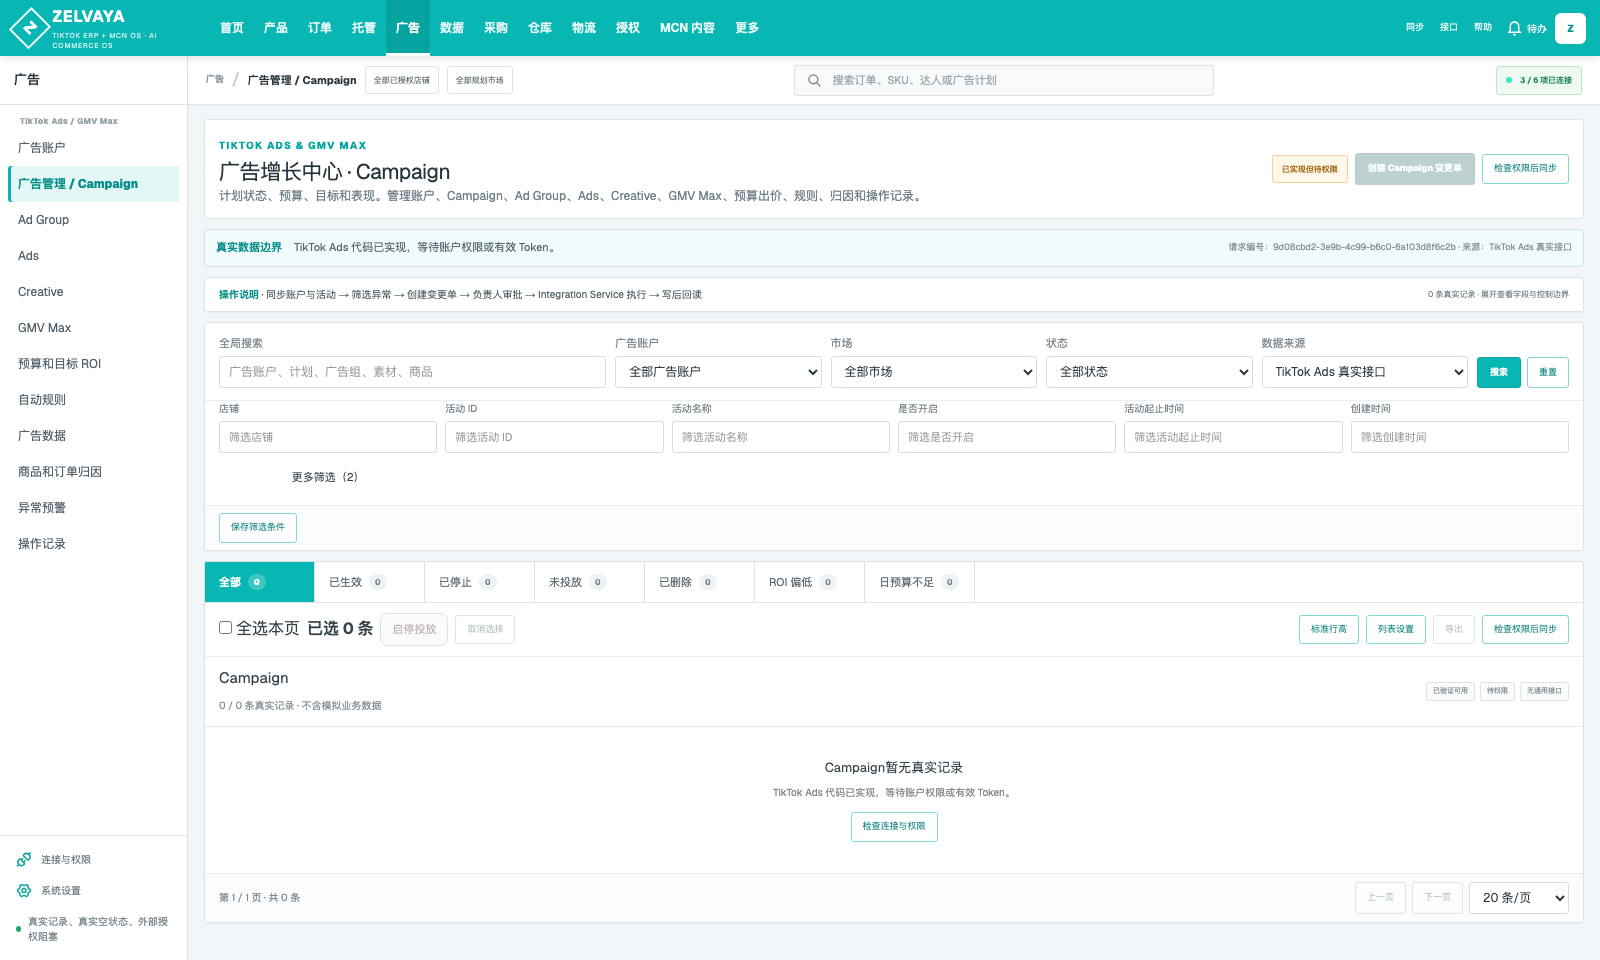
Task: Click 检查连接与权限 button
Action: [894, 826]
